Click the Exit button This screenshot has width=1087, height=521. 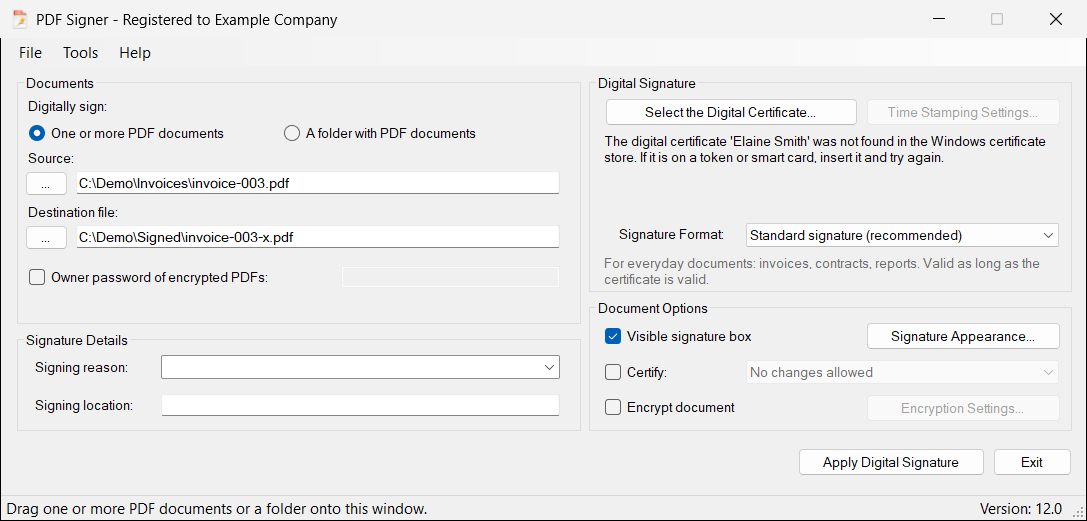coord(1032,462)
